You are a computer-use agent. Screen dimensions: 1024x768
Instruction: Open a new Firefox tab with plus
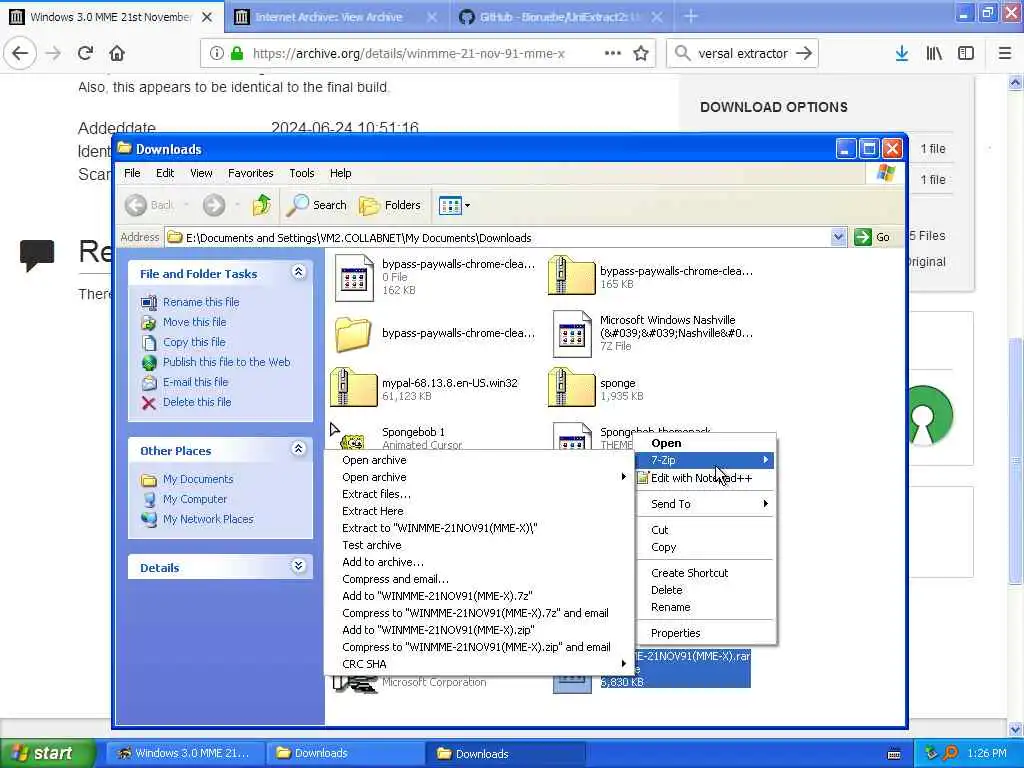pos(691,16)
